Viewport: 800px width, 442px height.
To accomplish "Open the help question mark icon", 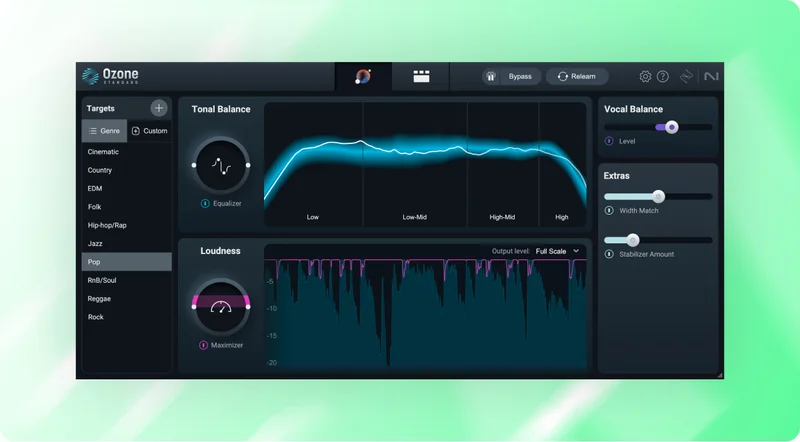I will tap(662, 77).
